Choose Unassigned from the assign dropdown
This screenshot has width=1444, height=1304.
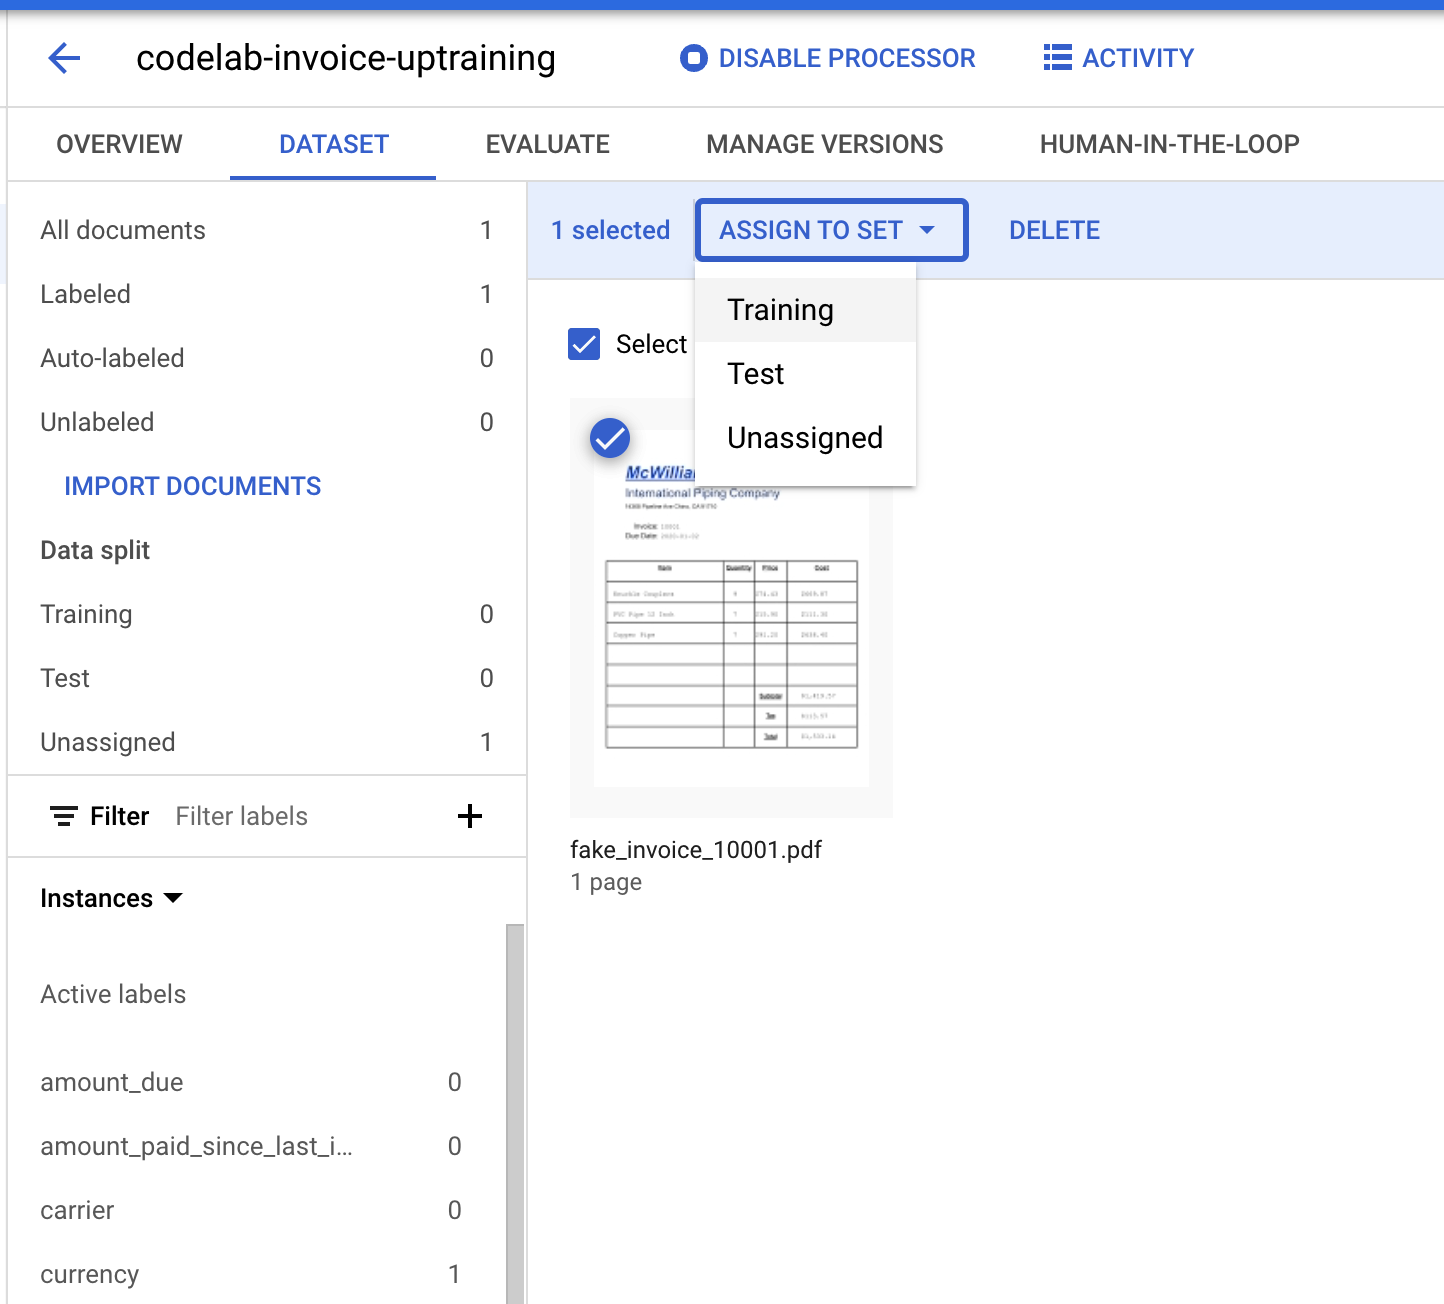[x=804, y=437]
